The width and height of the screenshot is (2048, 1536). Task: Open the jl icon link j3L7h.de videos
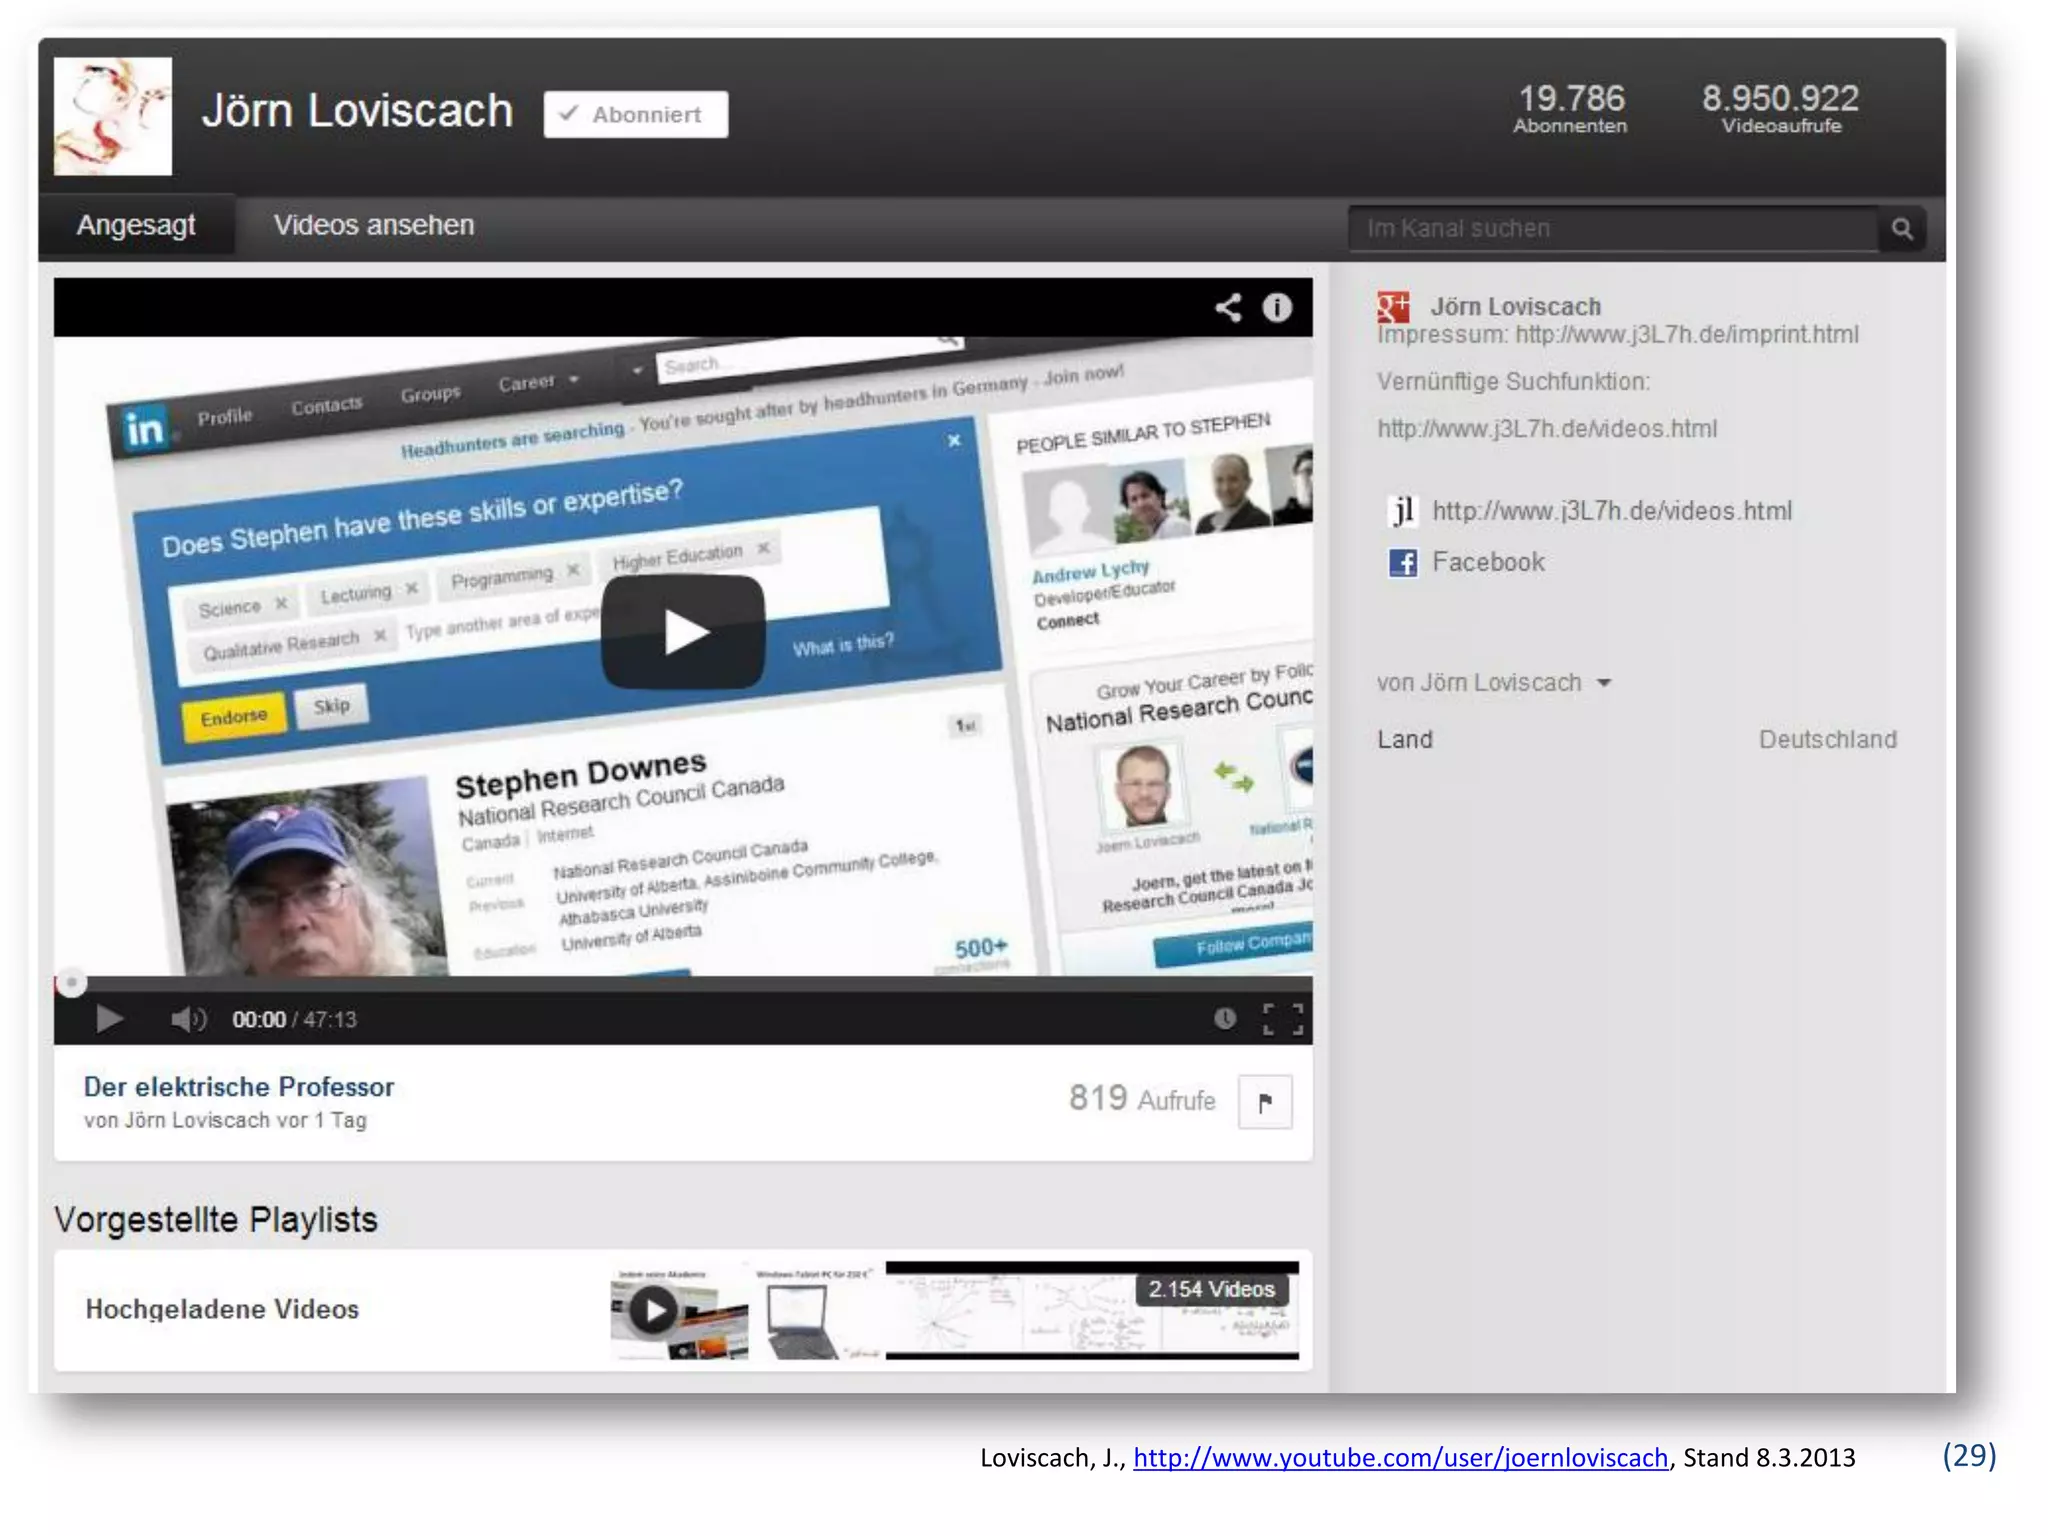coord(1612,511)
